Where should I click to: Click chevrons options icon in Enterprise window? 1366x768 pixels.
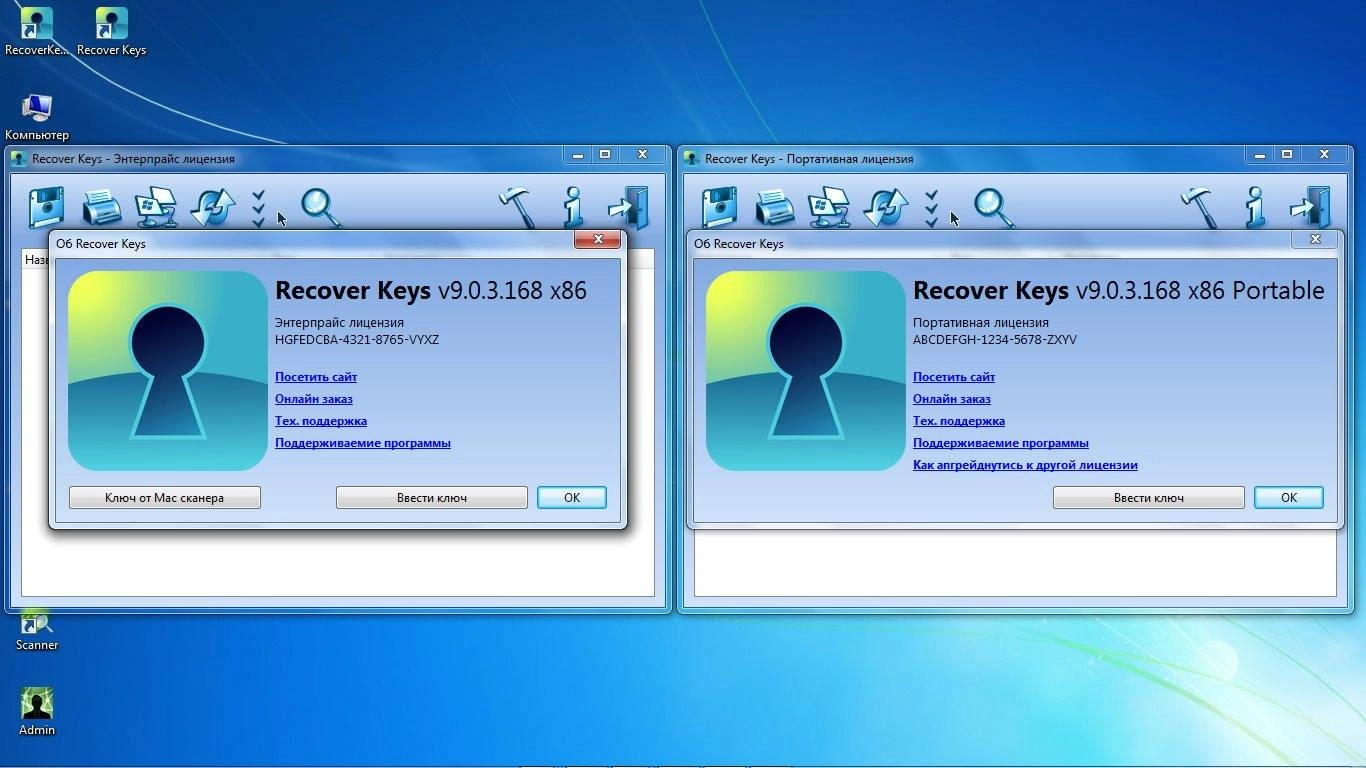coord(259,208)
